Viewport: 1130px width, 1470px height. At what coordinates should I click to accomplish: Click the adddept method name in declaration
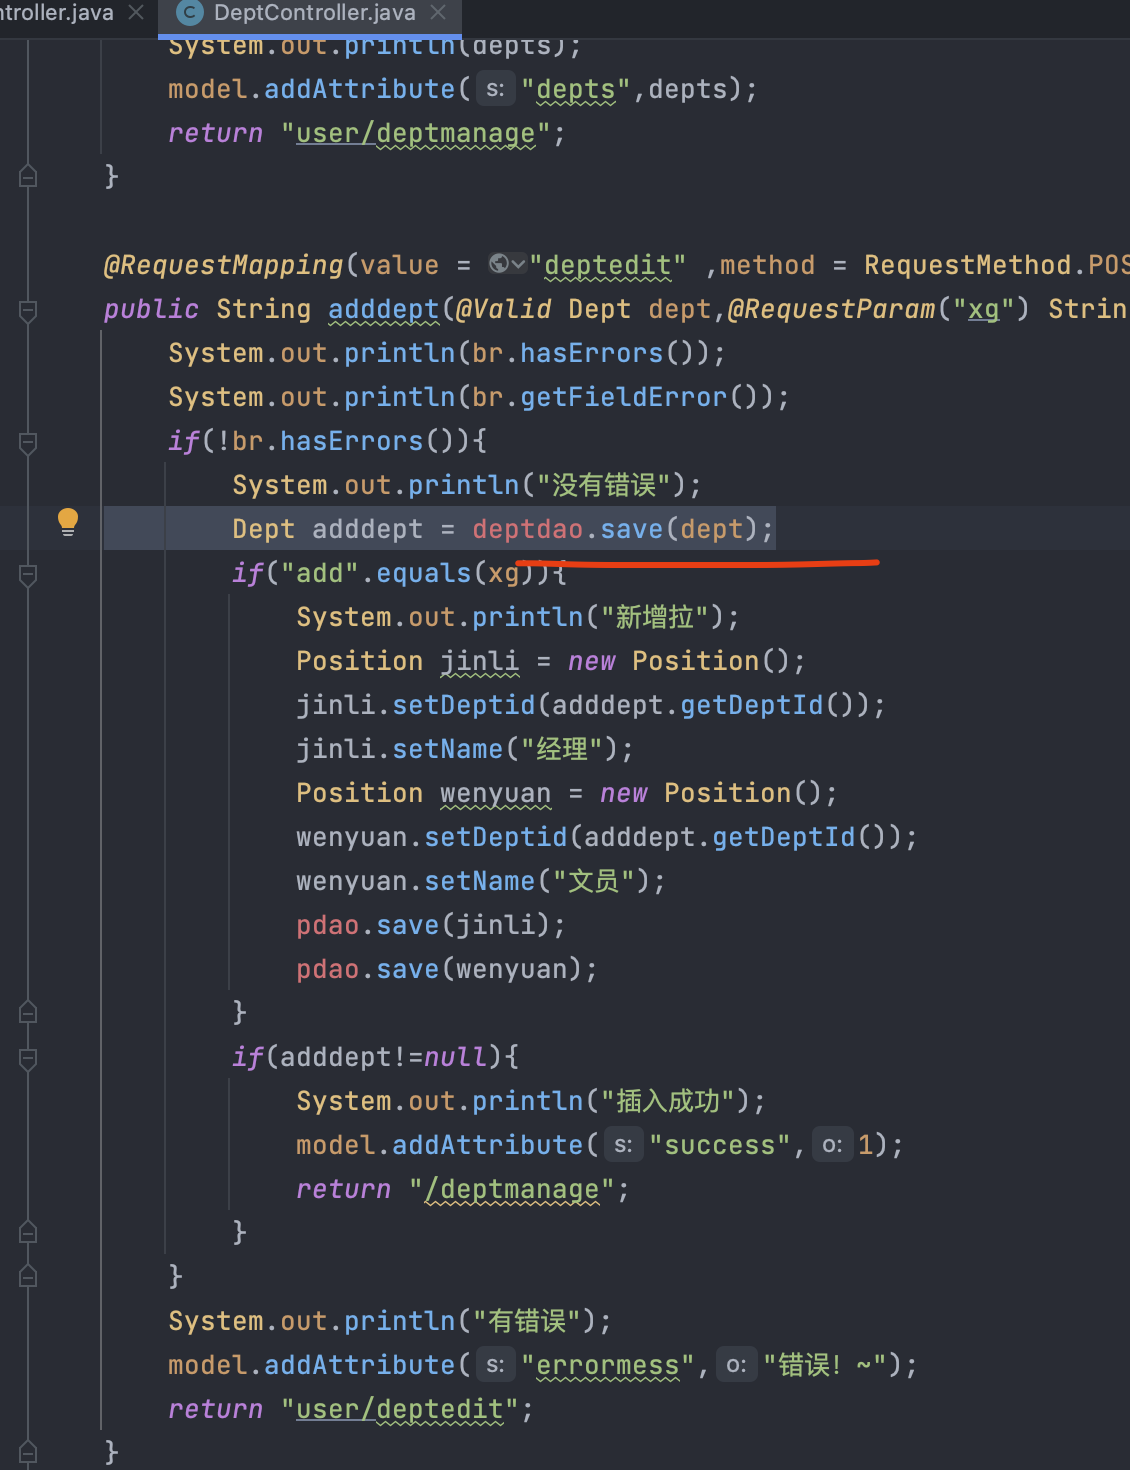coord(383,310)
